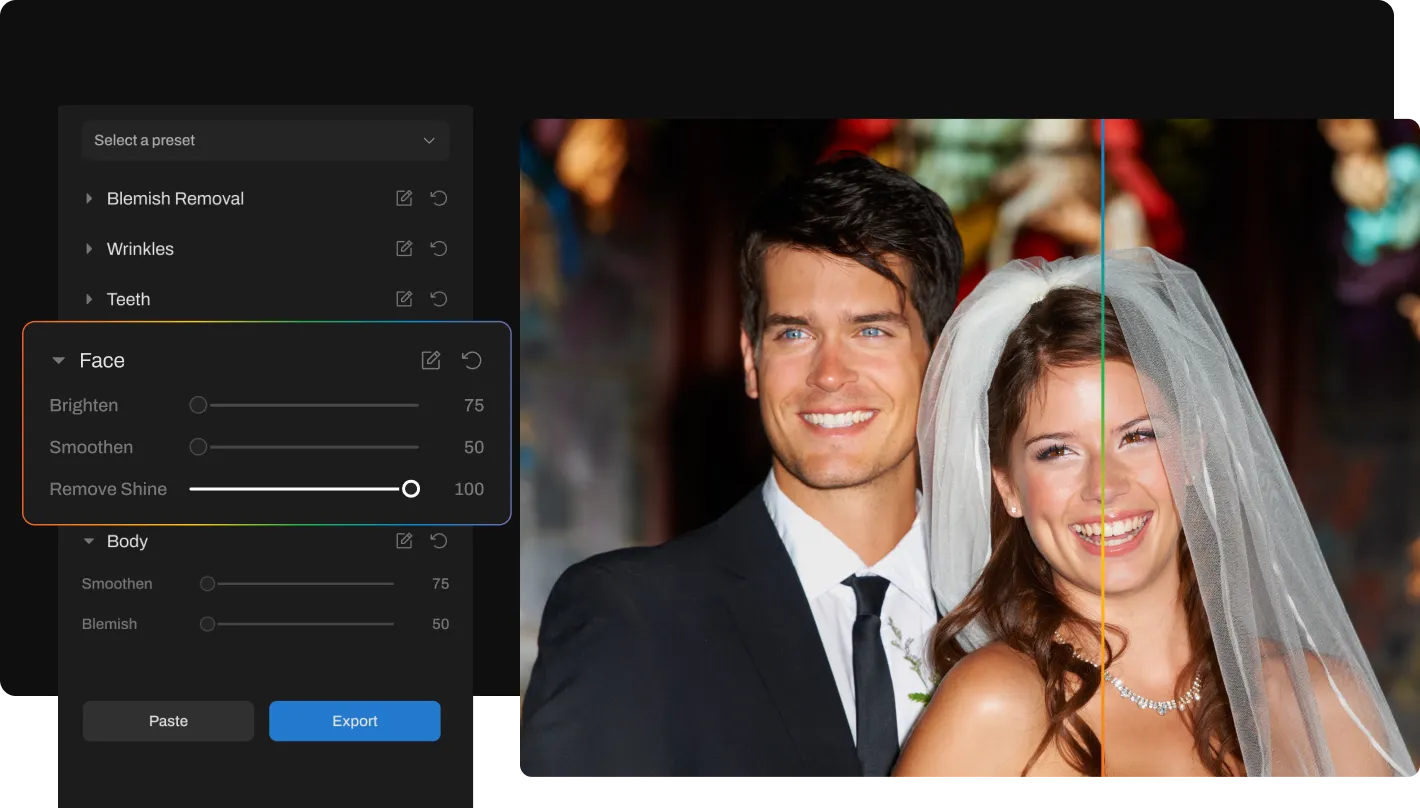Click the before/after divider line on photo
Viewport: 1420px width, 808px height.
[x=1102, y=450]
